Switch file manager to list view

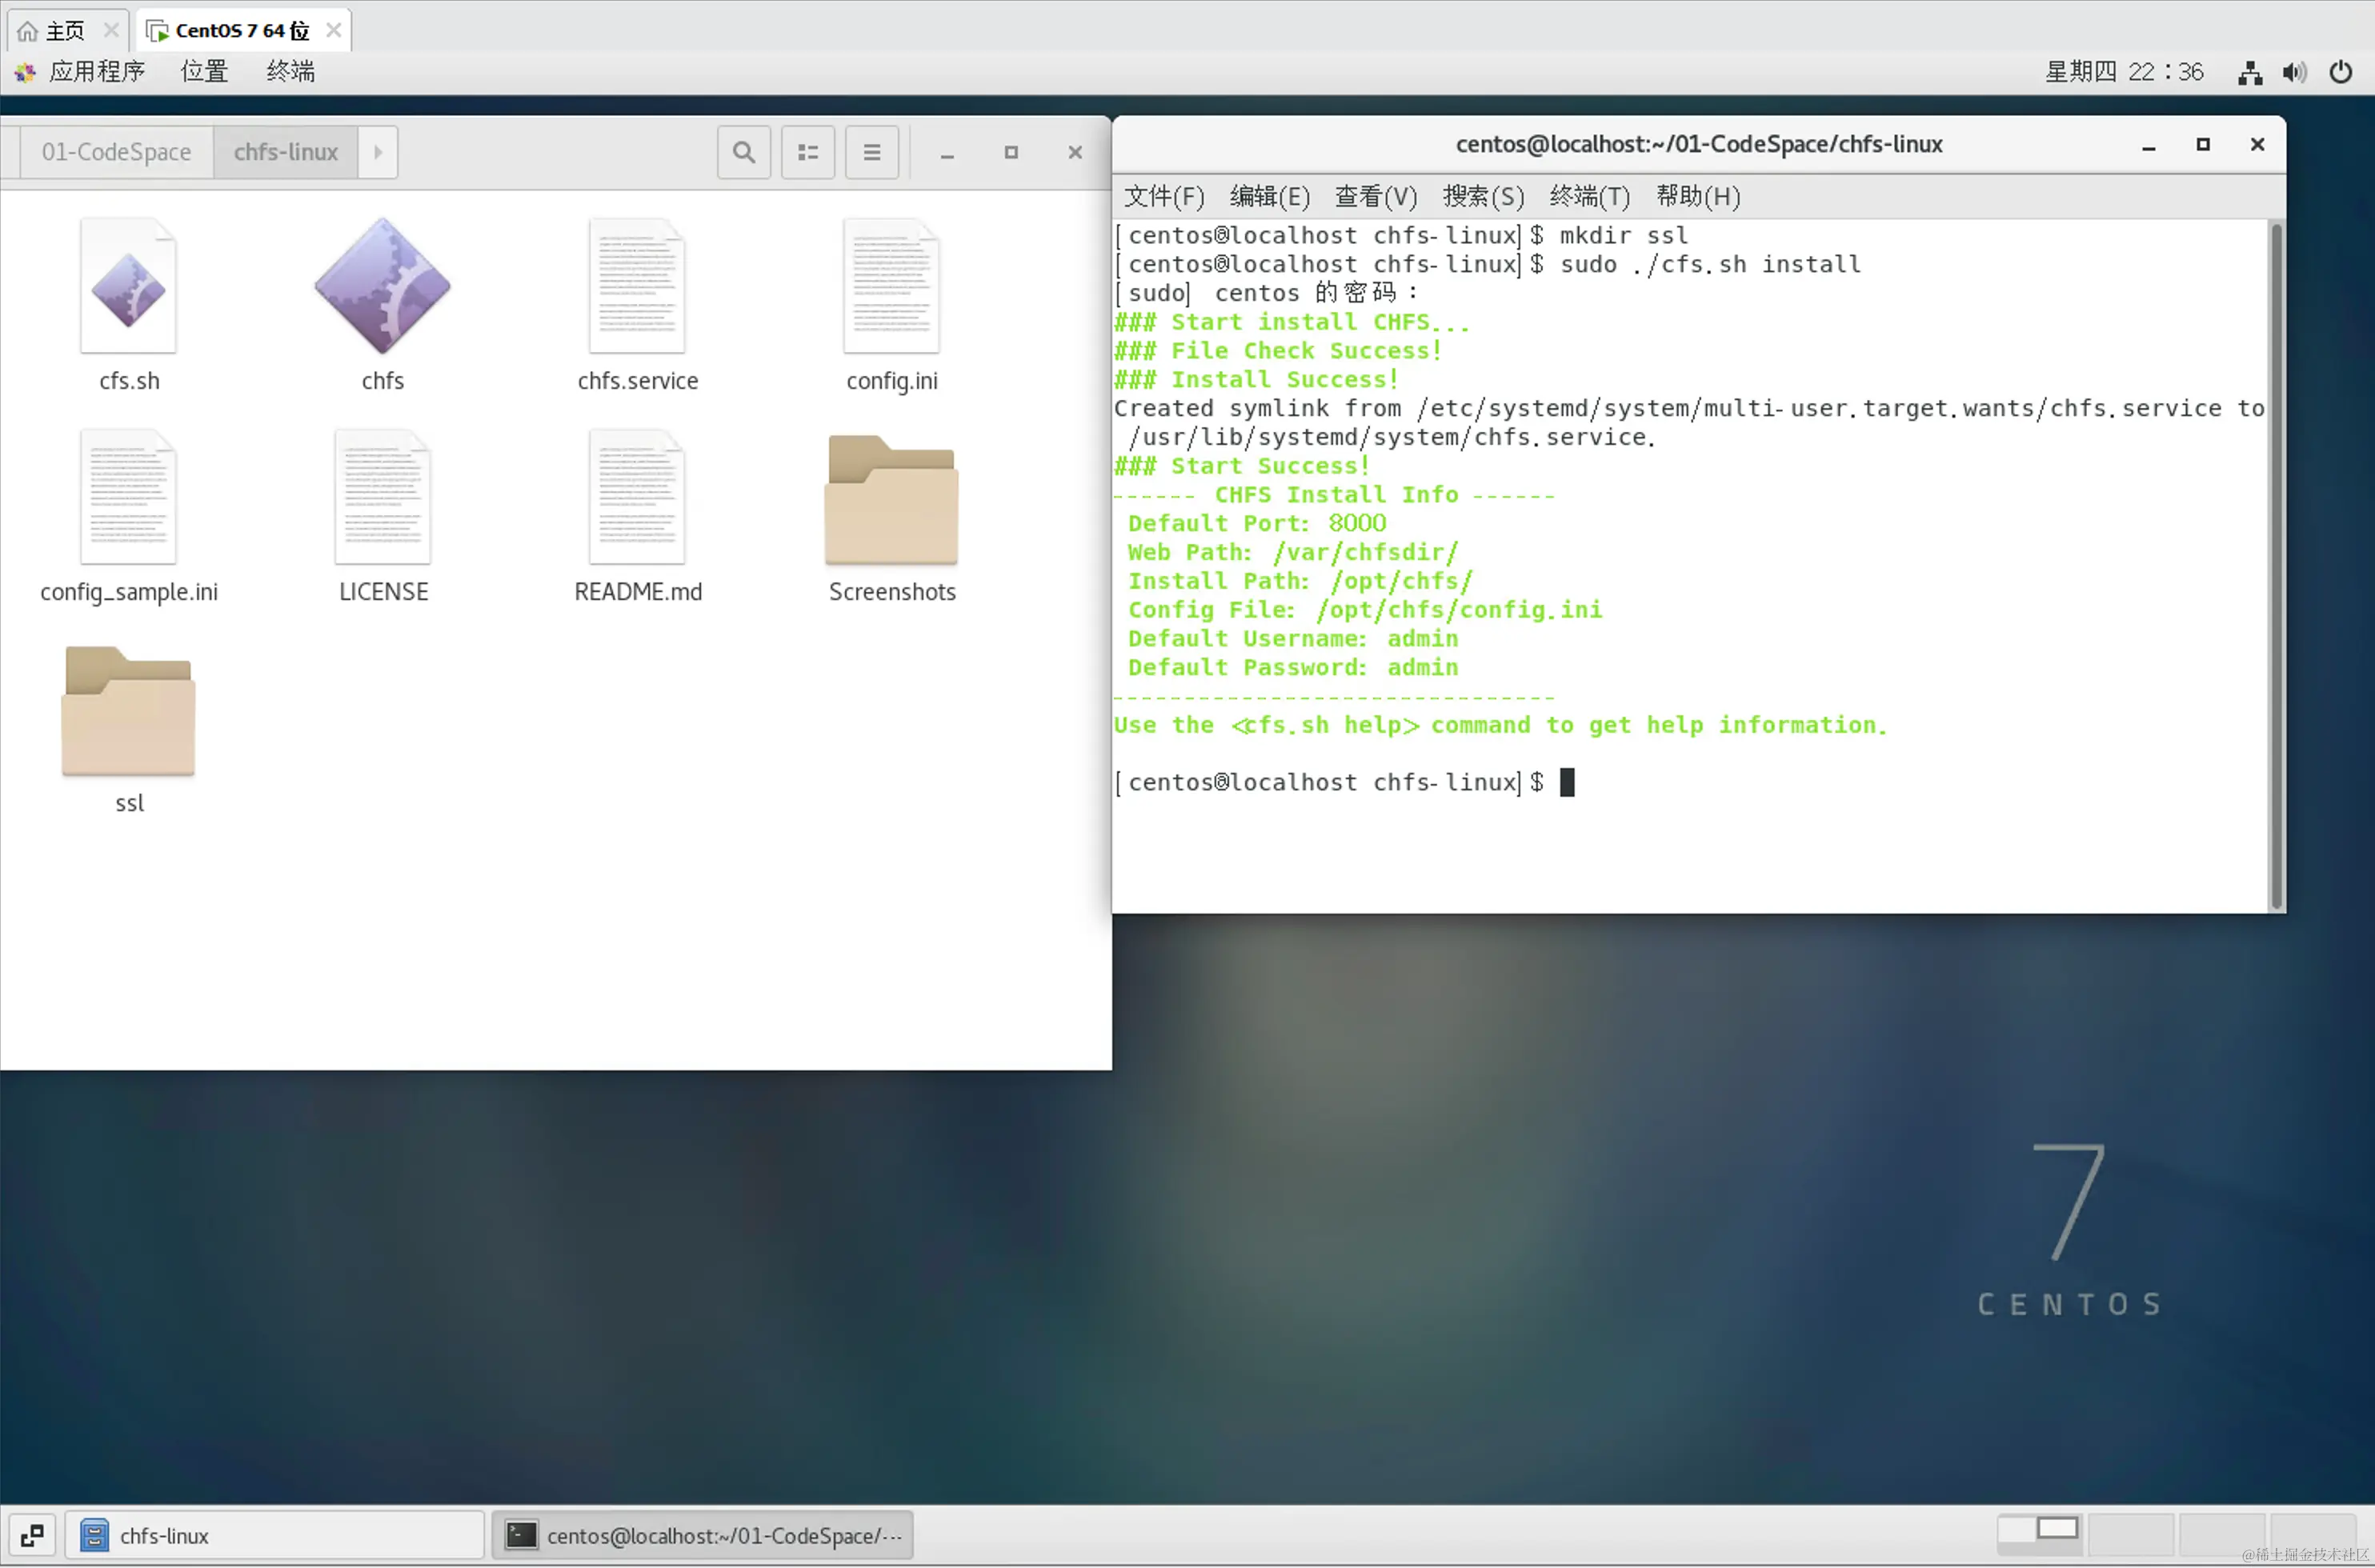click(x=808, y=152)
